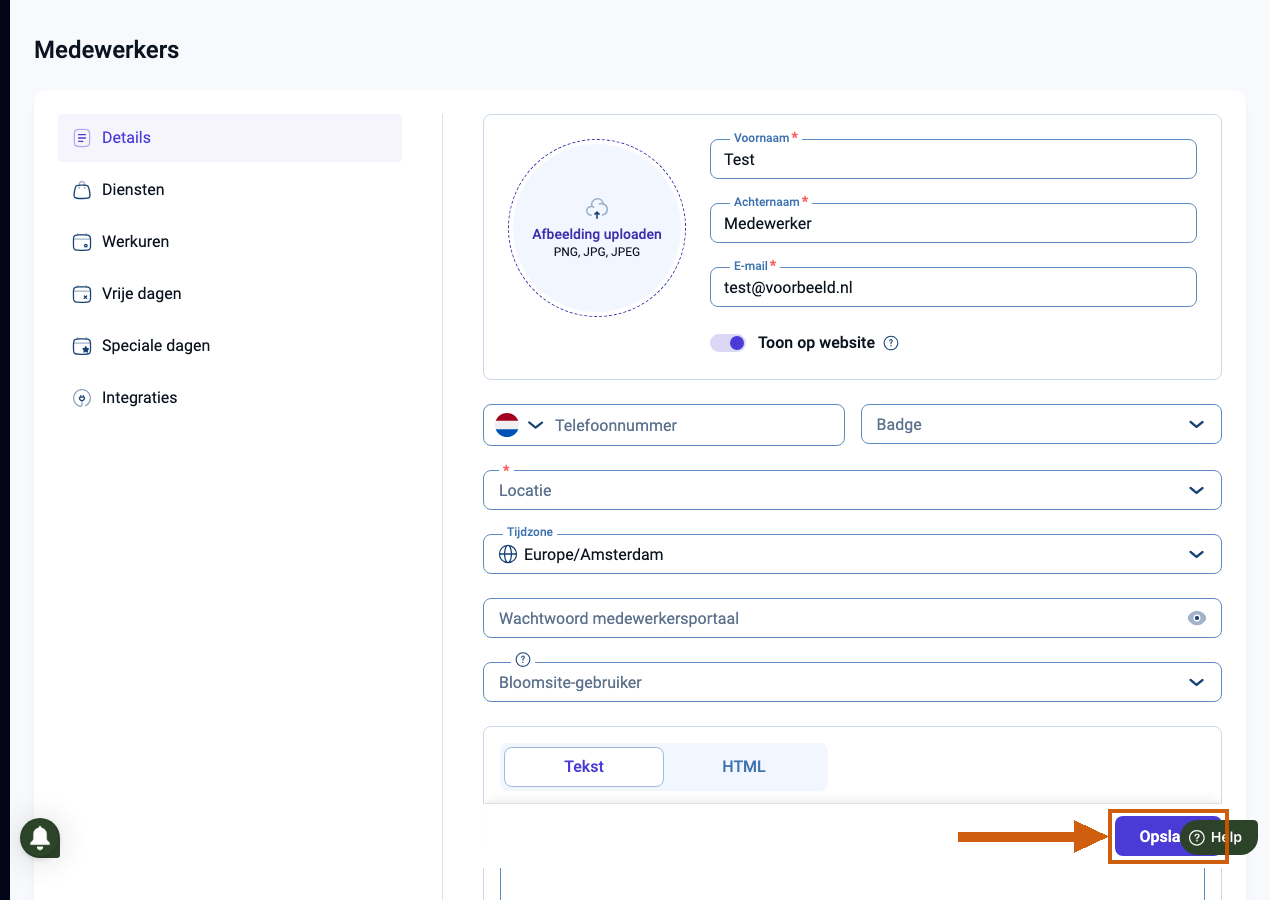Click the Medewerkers page heading
Image resolution: width=1270 pixels, height=900 pixels.
pos(107,49)
